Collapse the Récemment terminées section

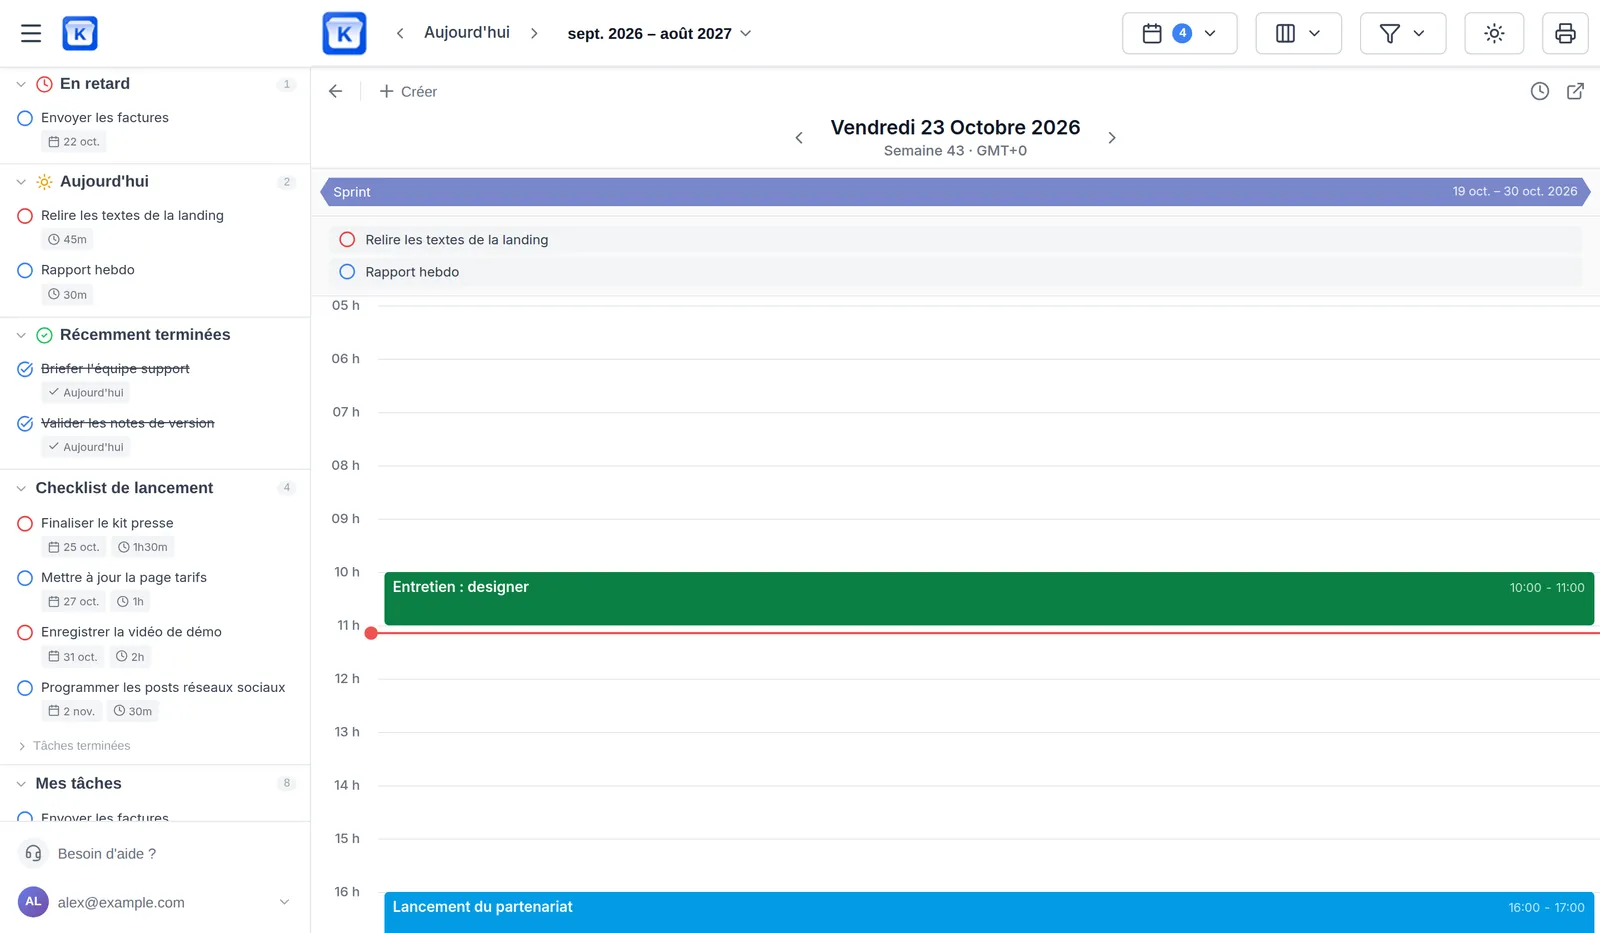click(x=21, y=335)
